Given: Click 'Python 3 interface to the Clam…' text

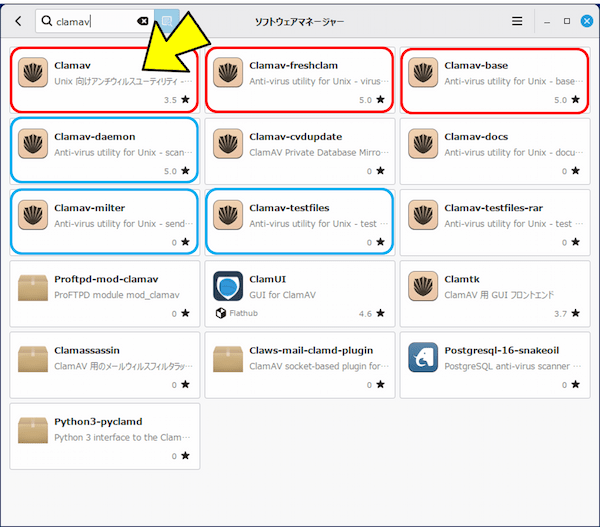Looking at the screenshot, I should (122, 437).
